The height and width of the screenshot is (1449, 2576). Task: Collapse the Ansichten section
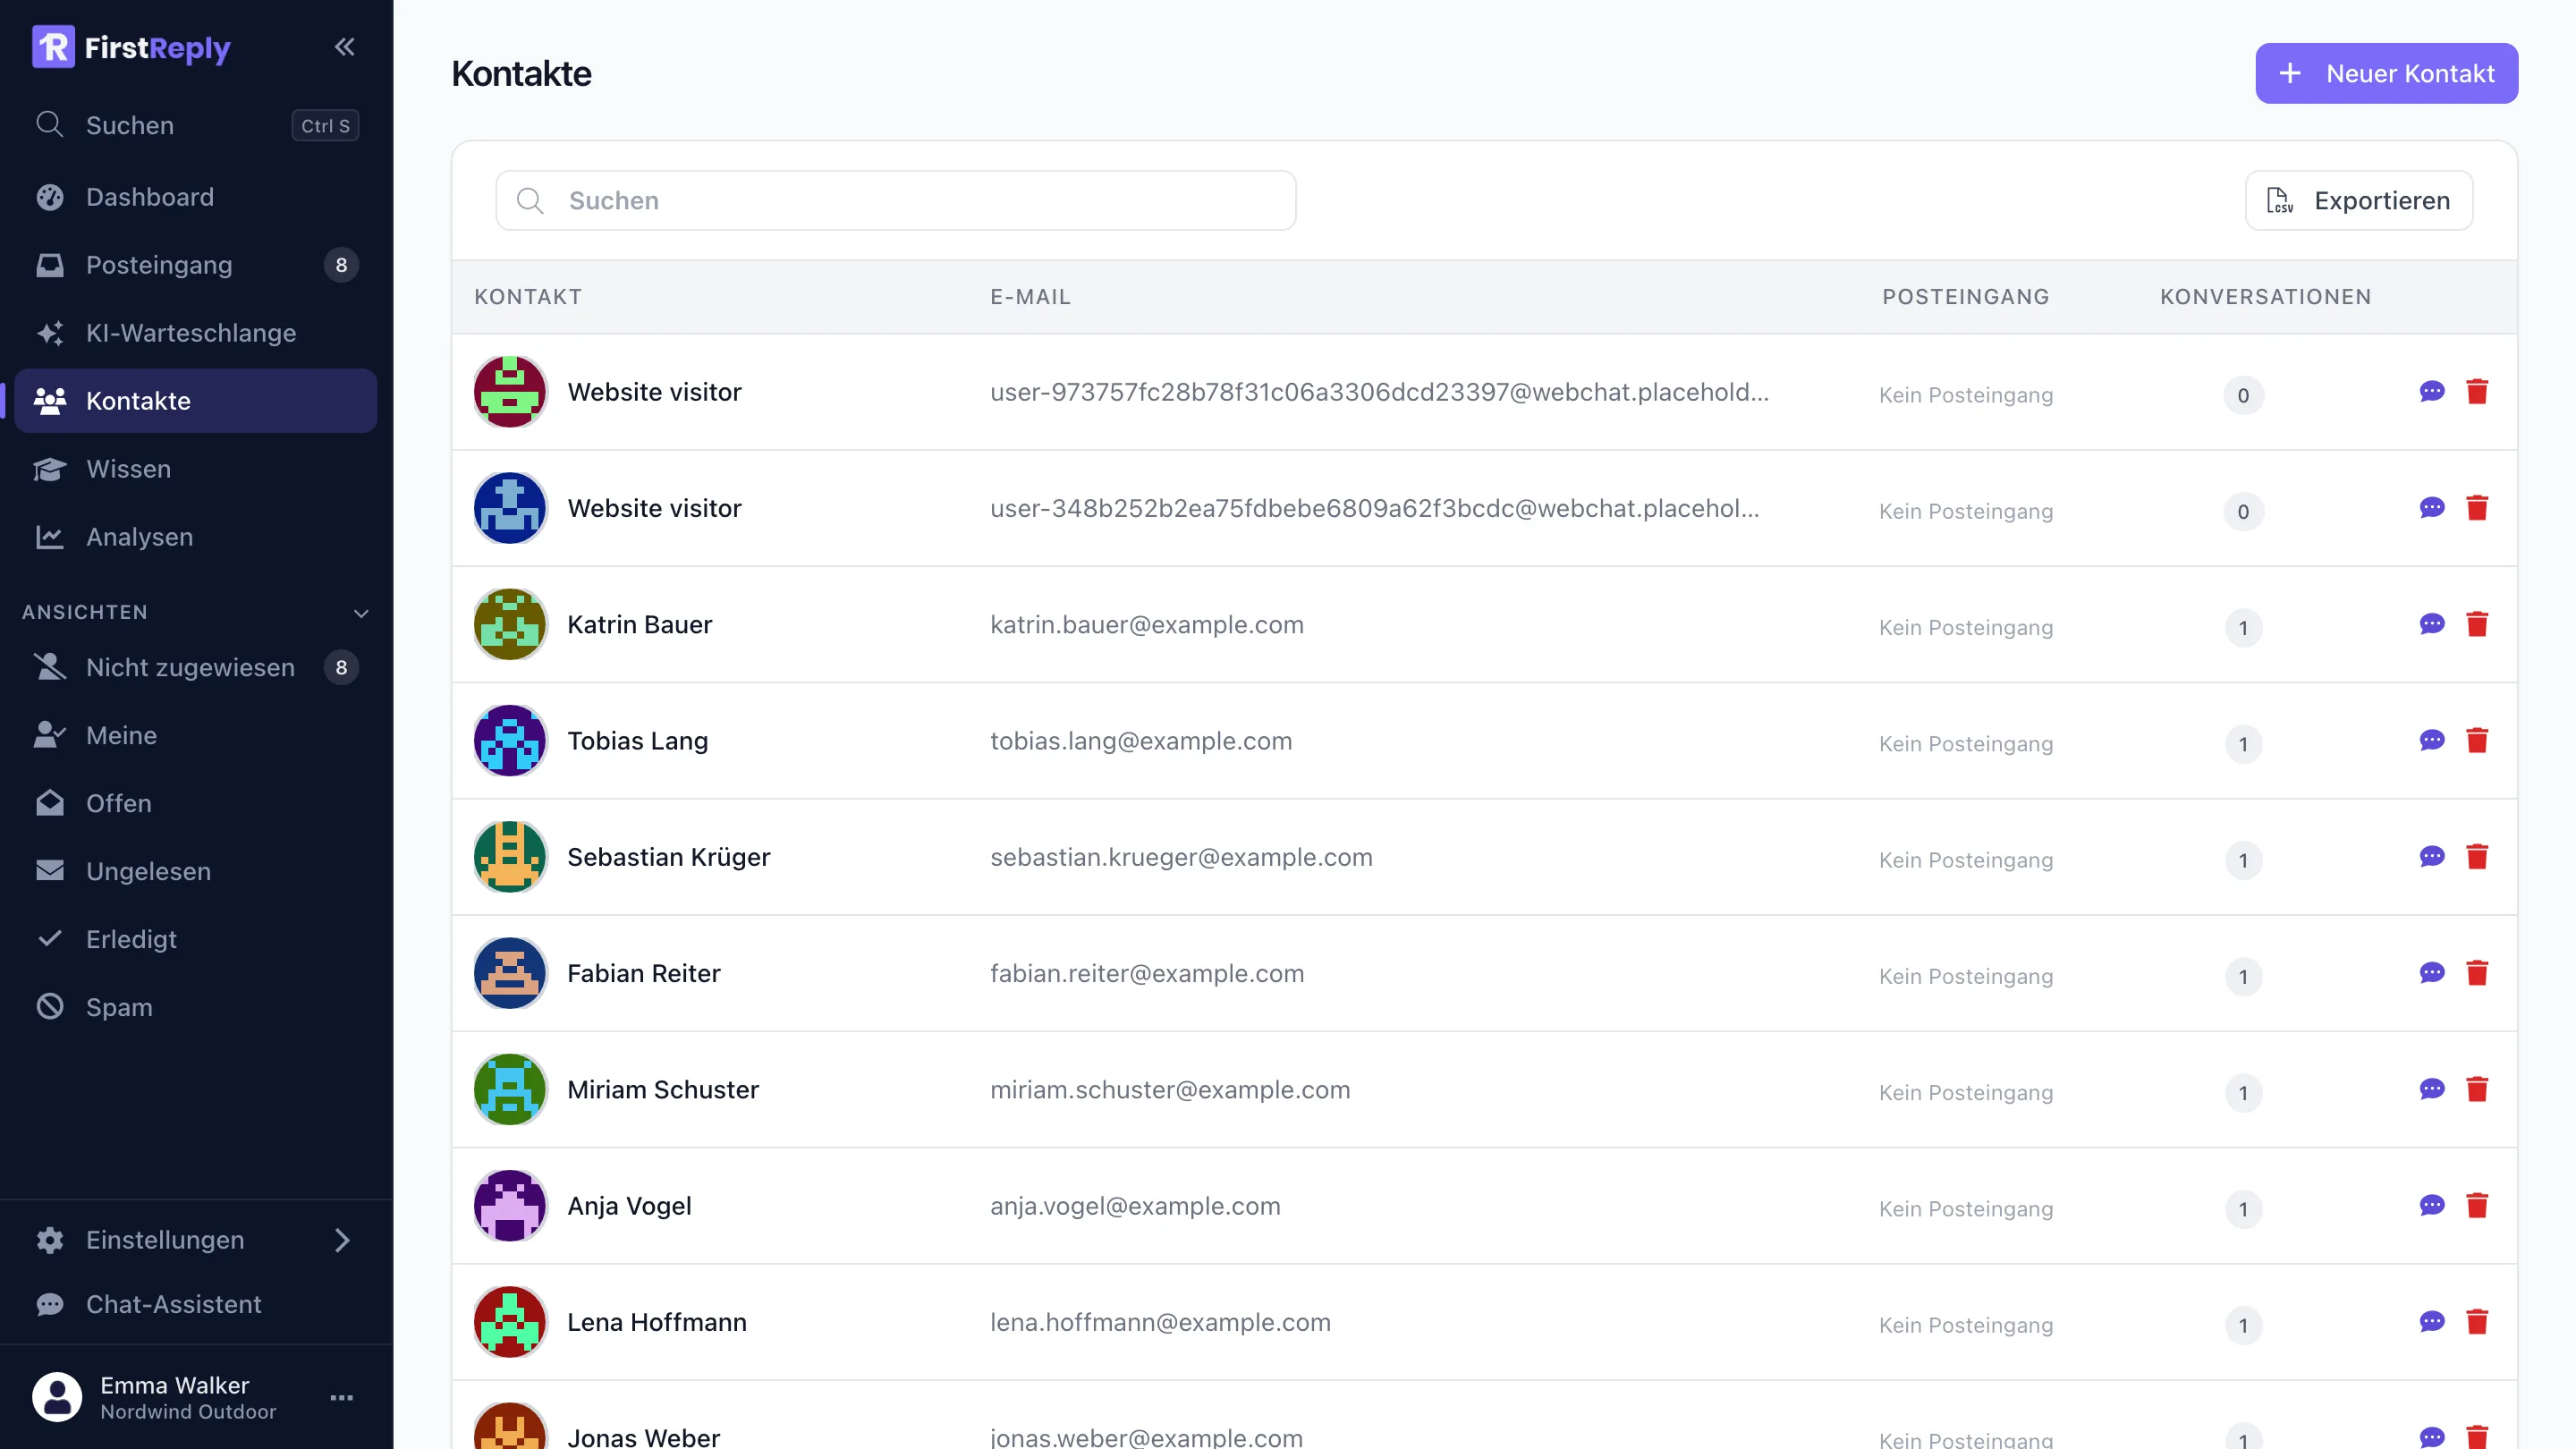(361, 613)
